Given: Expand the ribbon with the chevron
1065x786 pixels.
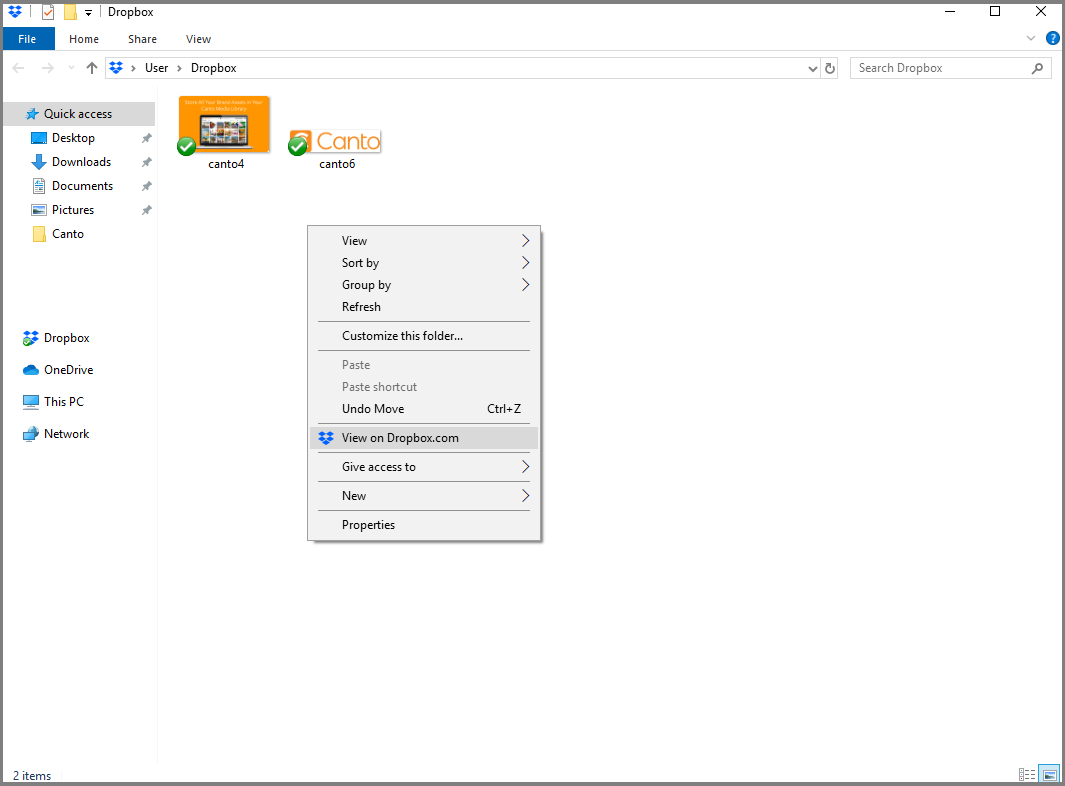Looking at the screenshot, I should coord(1030,39).
